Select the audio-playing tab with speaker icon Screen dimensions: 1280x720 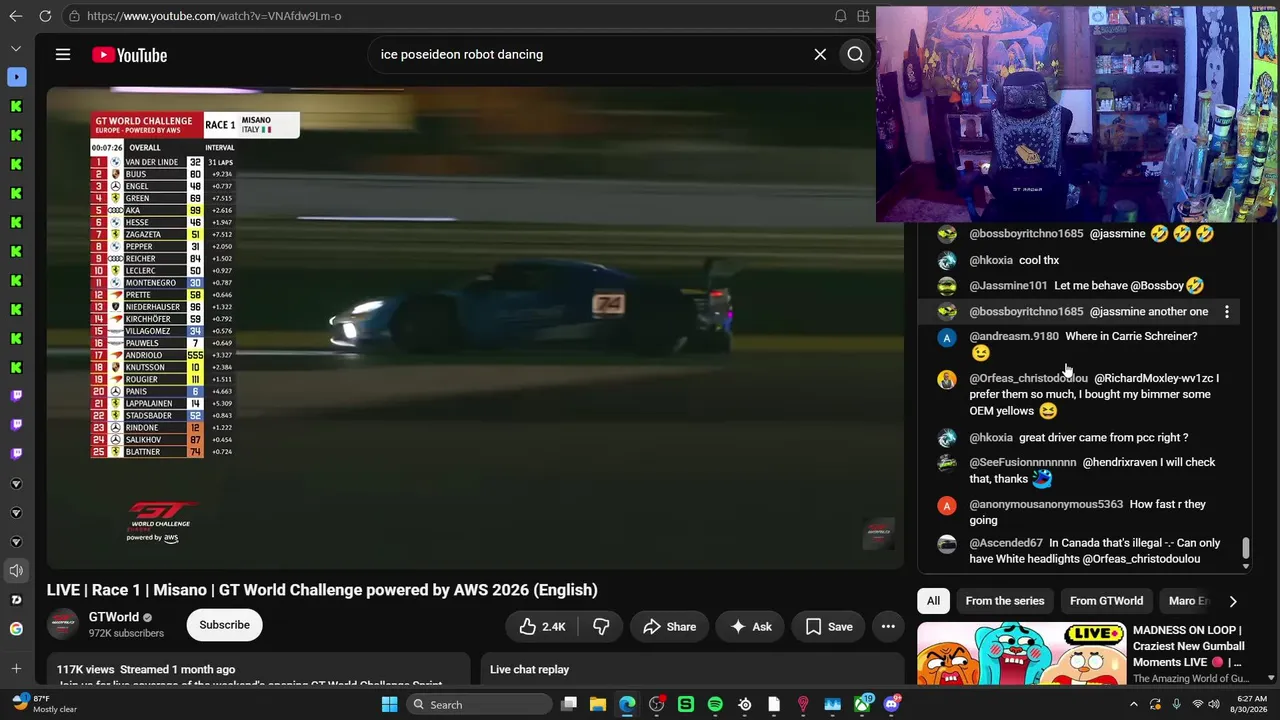(x=16, y=571)
